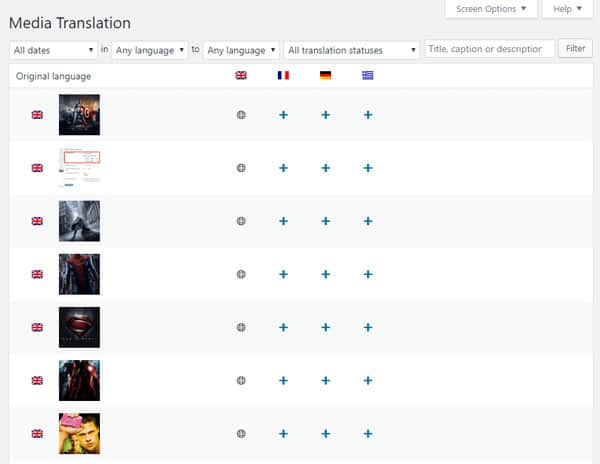
Task: Add German translation for the Spider-Man poster row
Action: point(325,274)
